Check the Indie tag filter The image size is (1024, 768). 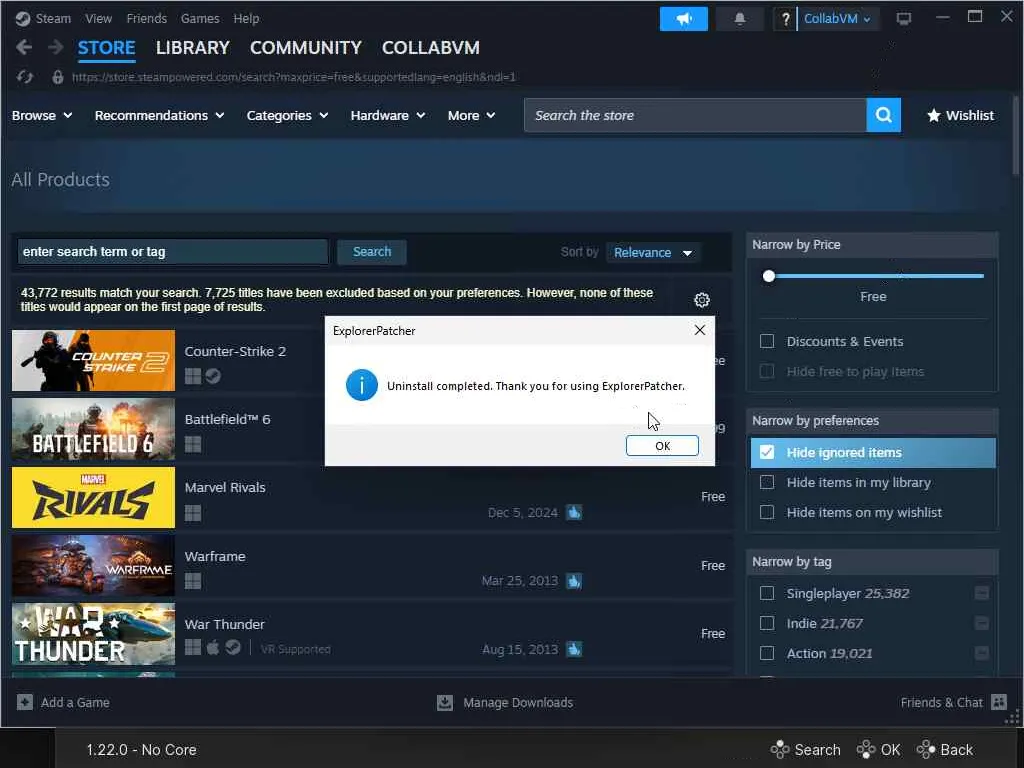(x=767, y=623)
